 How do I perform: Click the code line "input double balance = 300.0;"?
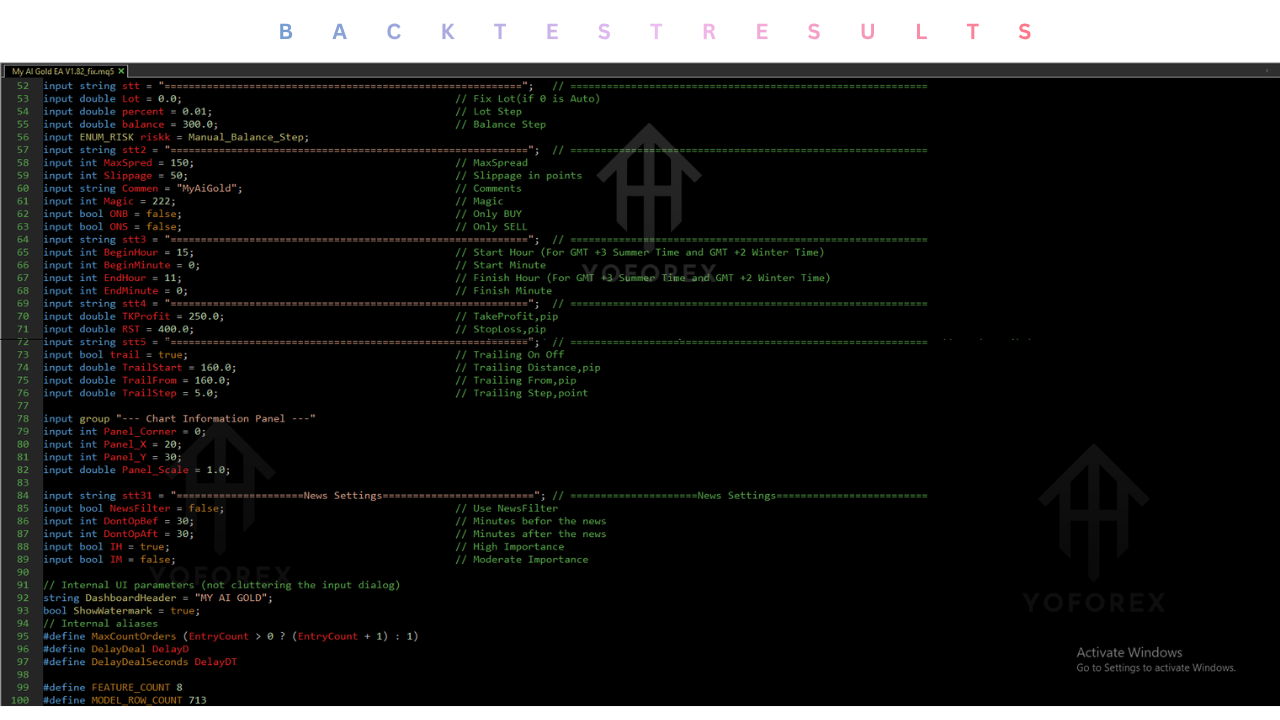click(x=130, y=125)
